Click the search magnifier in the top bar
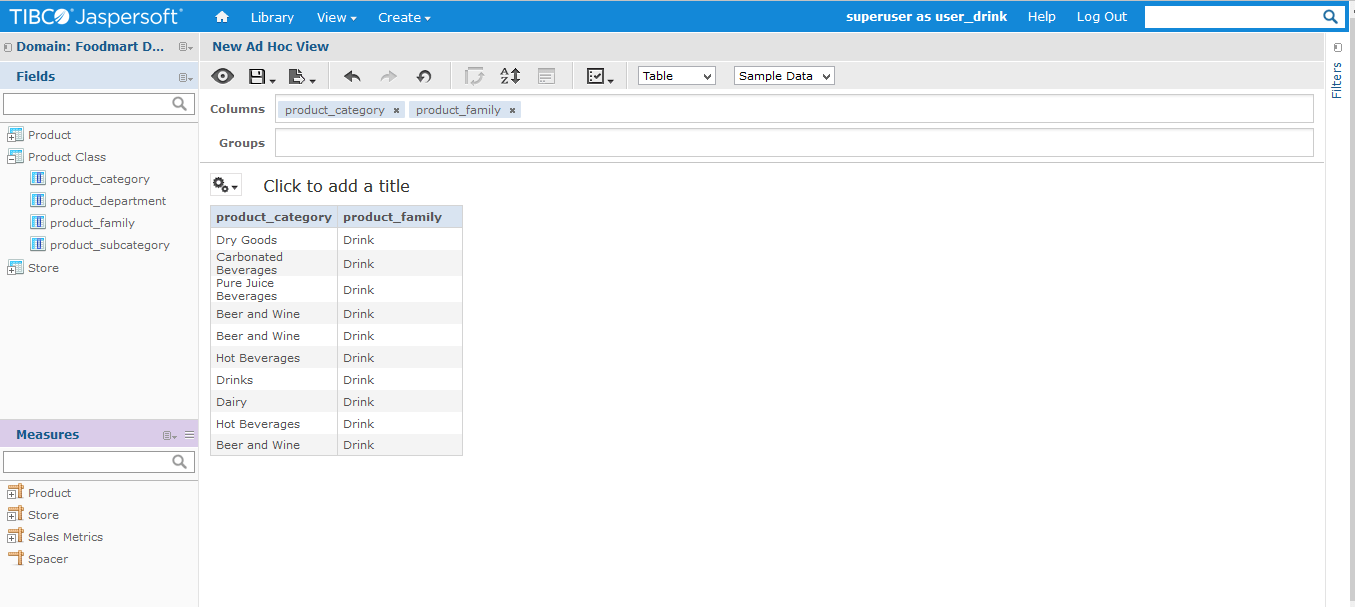The width and height of the screenshot is (1355, 607). click(x=1330, y=17)
